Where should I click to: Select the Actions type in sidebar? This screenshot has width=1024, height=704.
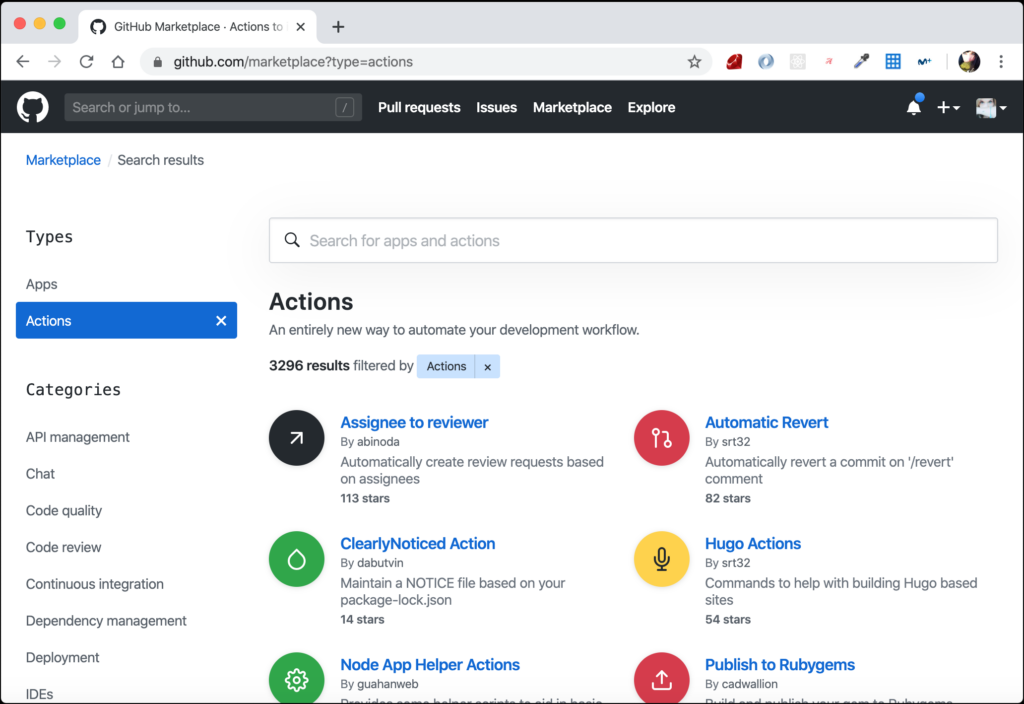click(126, 320)
